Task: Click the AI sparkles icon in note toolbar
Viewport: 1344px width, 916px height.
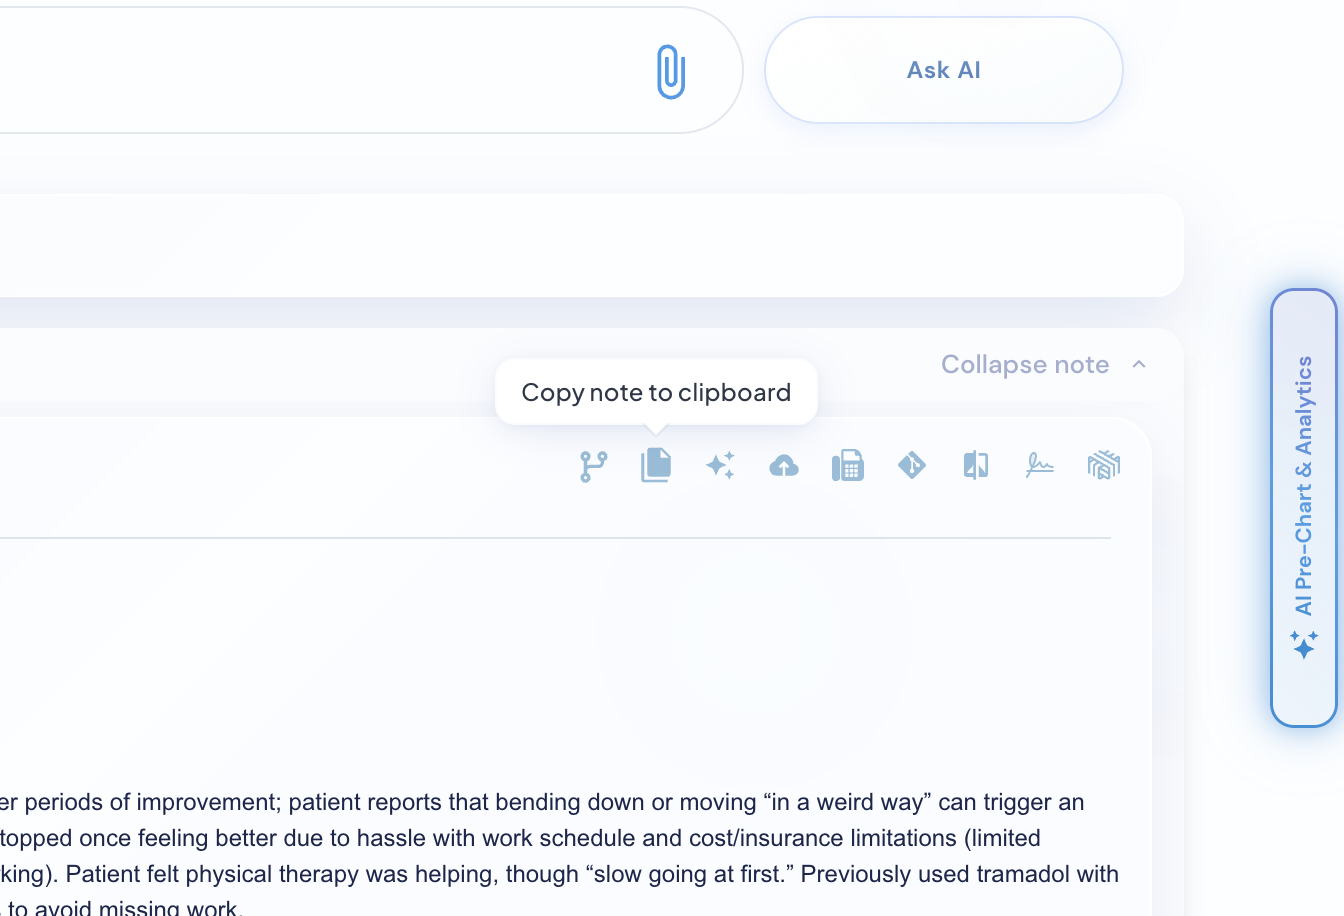Action: [x=720, y=466]
